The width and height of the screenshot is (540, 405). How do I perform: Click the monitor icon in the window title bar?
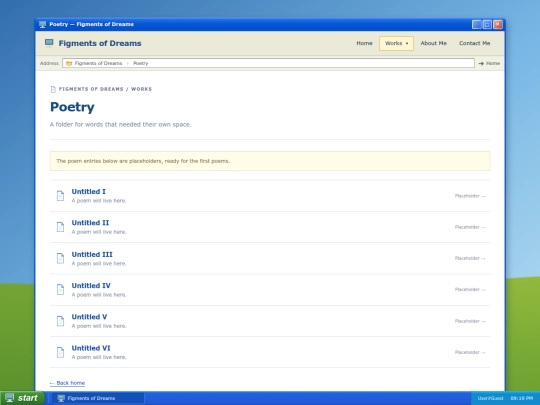pyautogui.click(x=42, y=24)
